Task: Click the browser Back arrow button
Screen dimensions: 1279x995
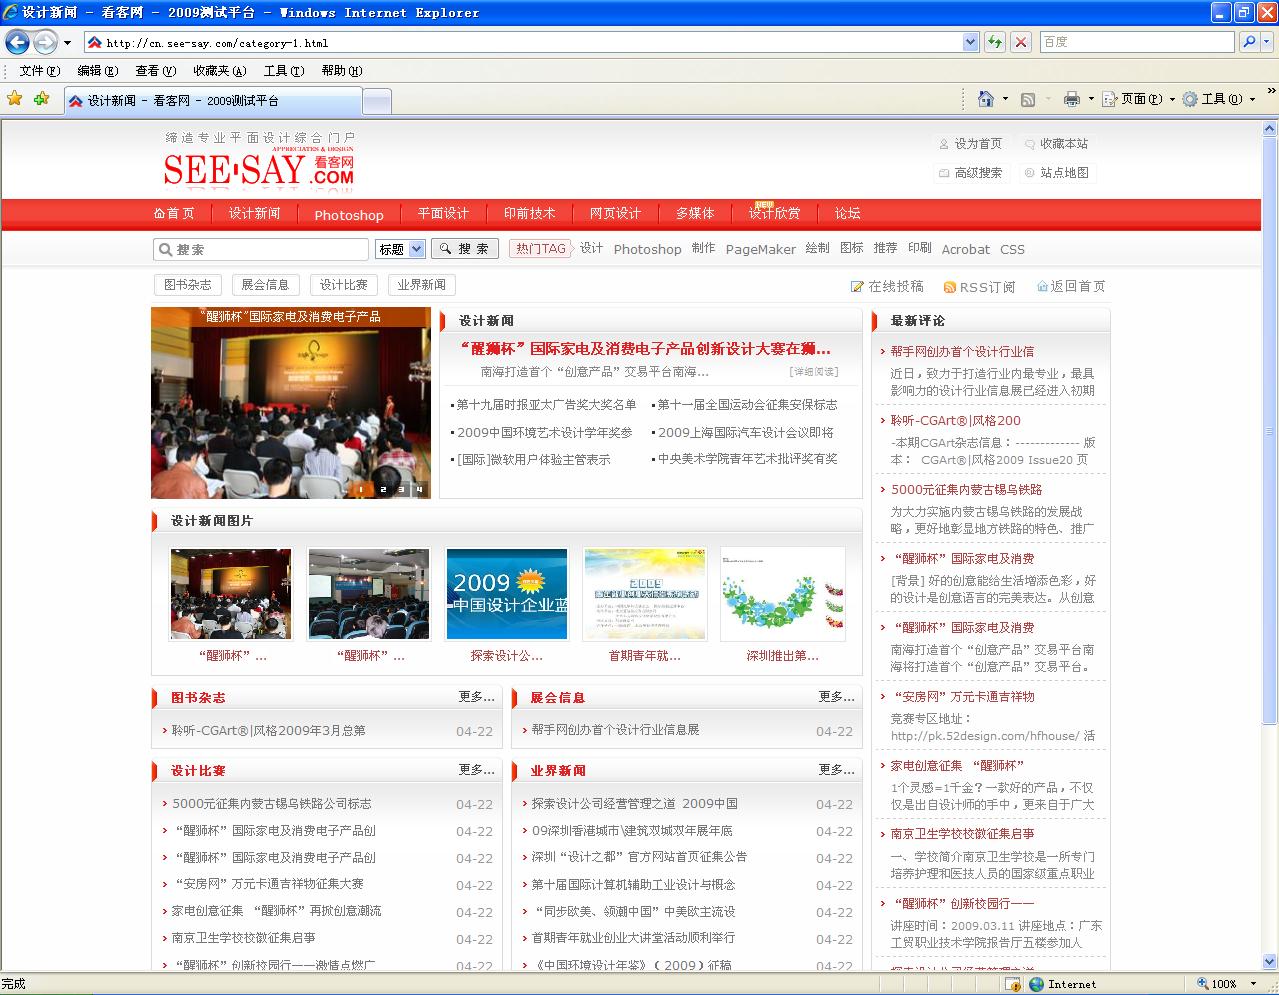Action: tap(17, 42)
